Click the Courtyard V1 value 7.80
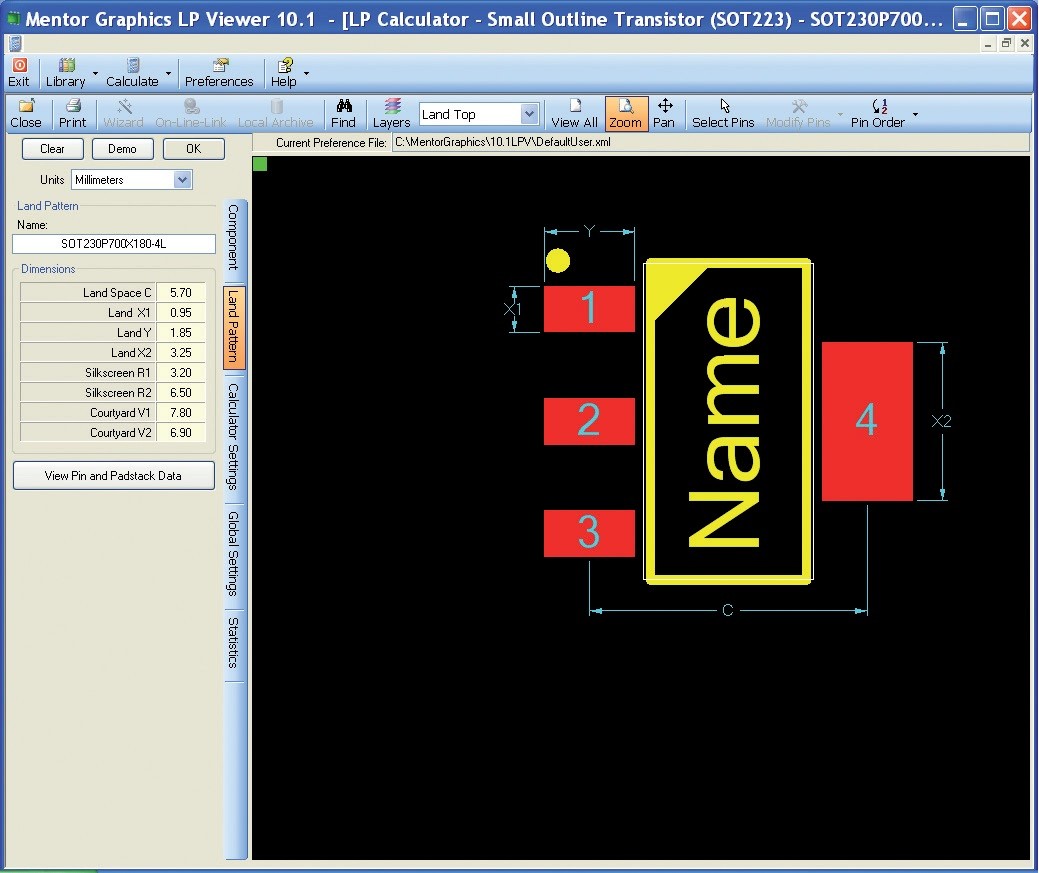Image resolution: width=1039 pixels, height=873 pixels. pyautogui.click(x=181, y=412)
